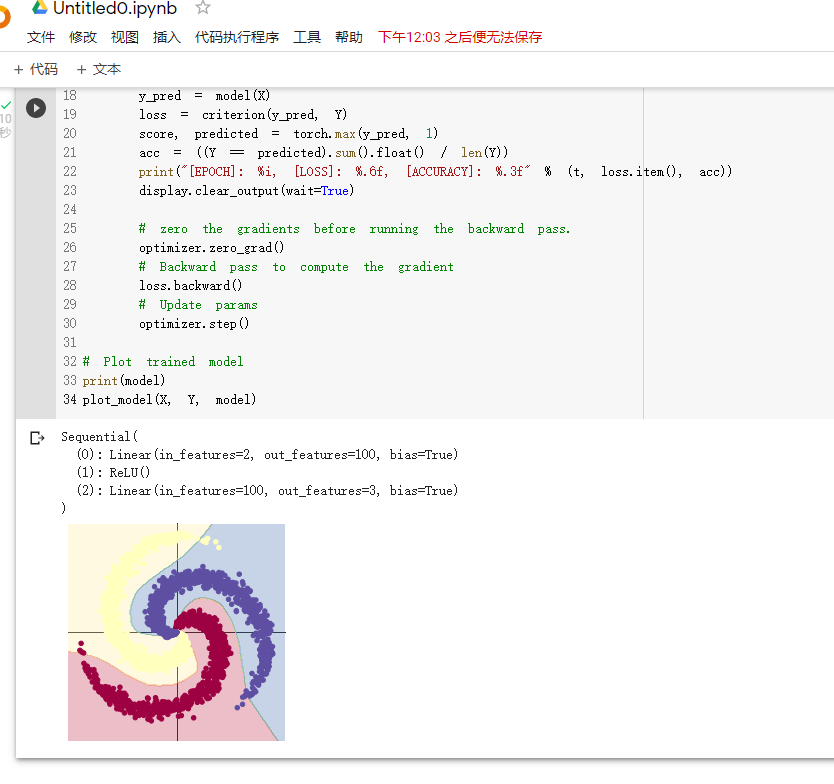Click comment '# Plot trained model'
Screen dimensions: 834x784
point(163,362)
